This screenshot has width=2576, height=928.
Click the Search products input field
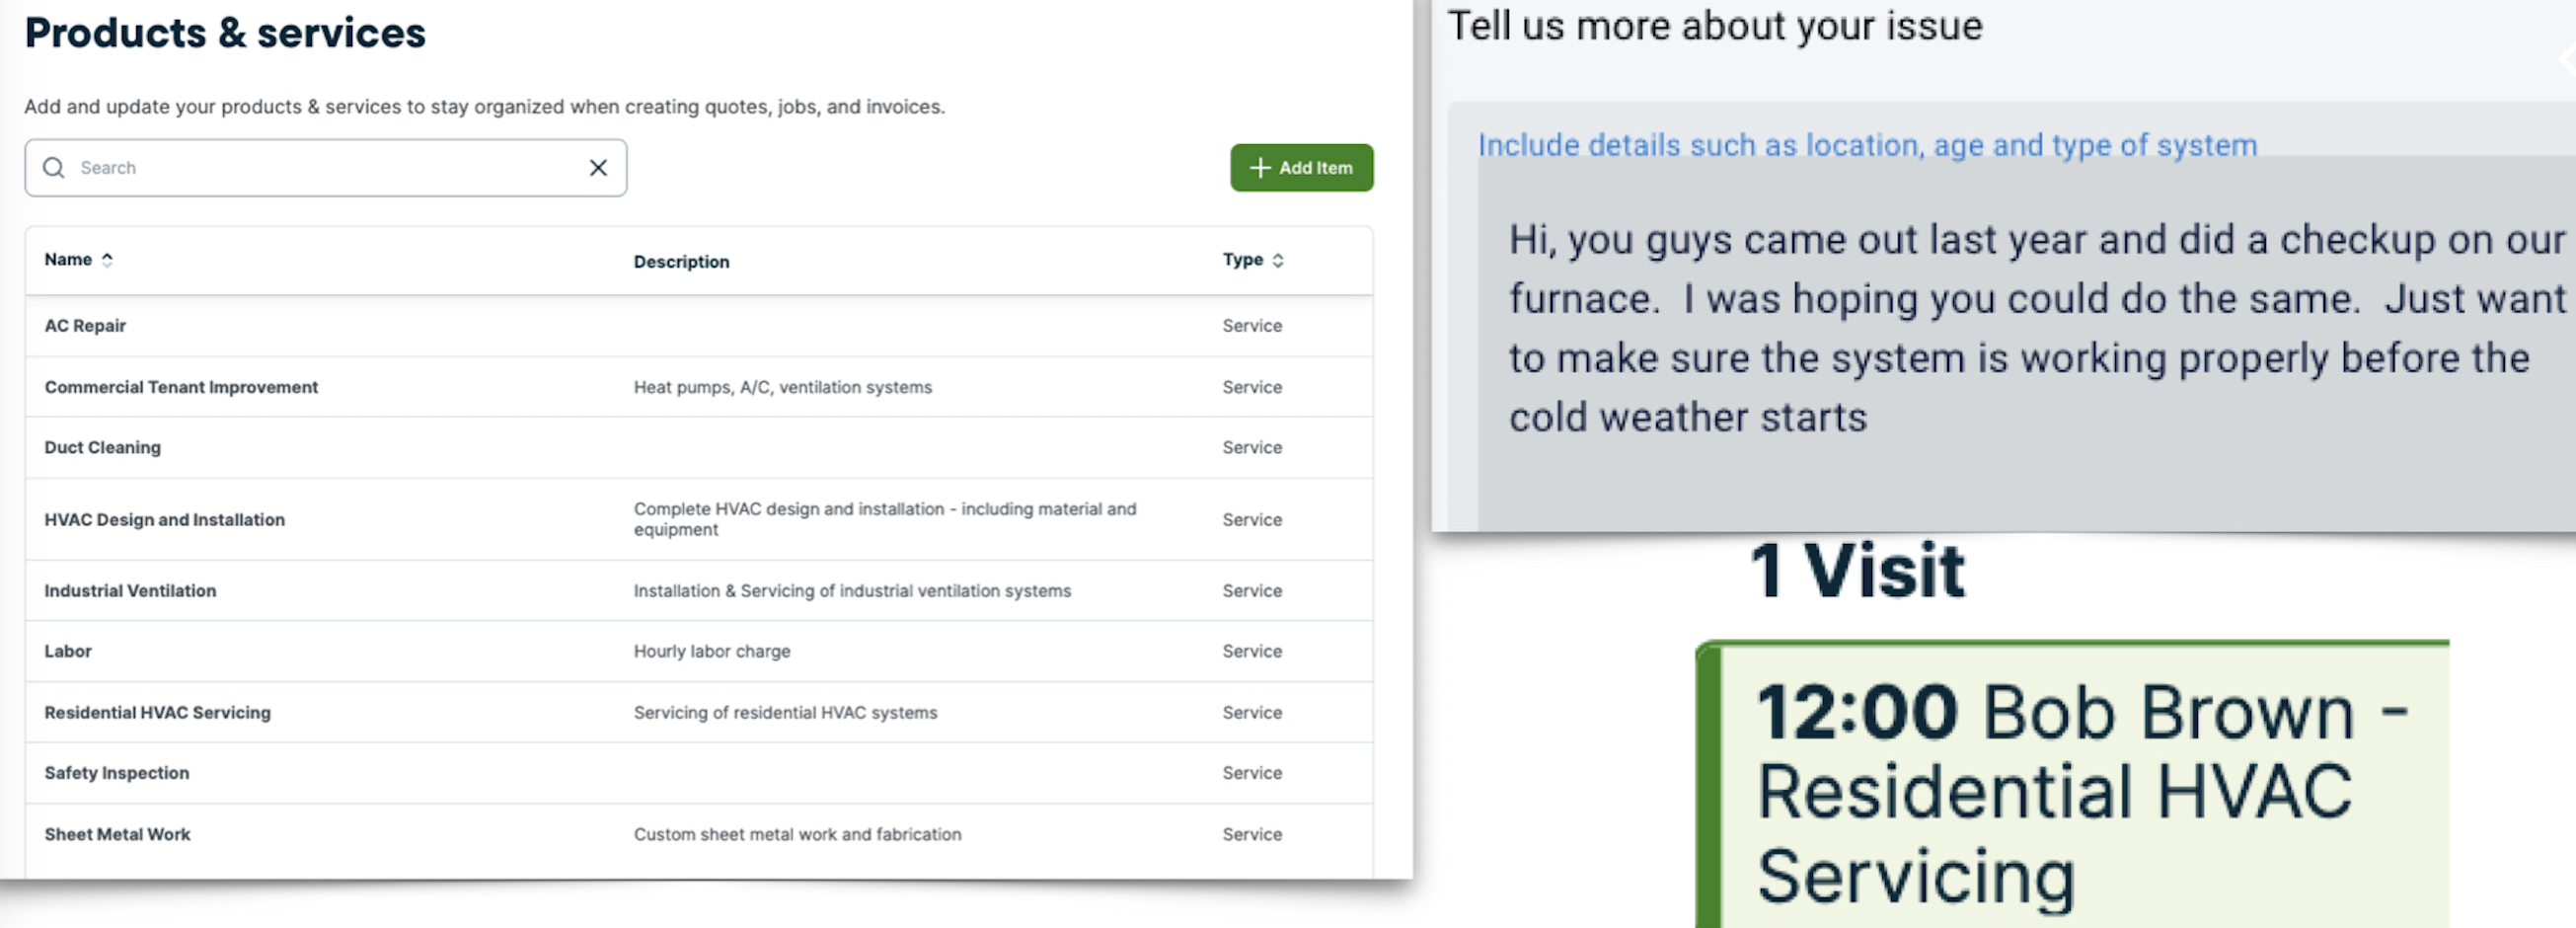pyautogui.click(x=326, y=168)
